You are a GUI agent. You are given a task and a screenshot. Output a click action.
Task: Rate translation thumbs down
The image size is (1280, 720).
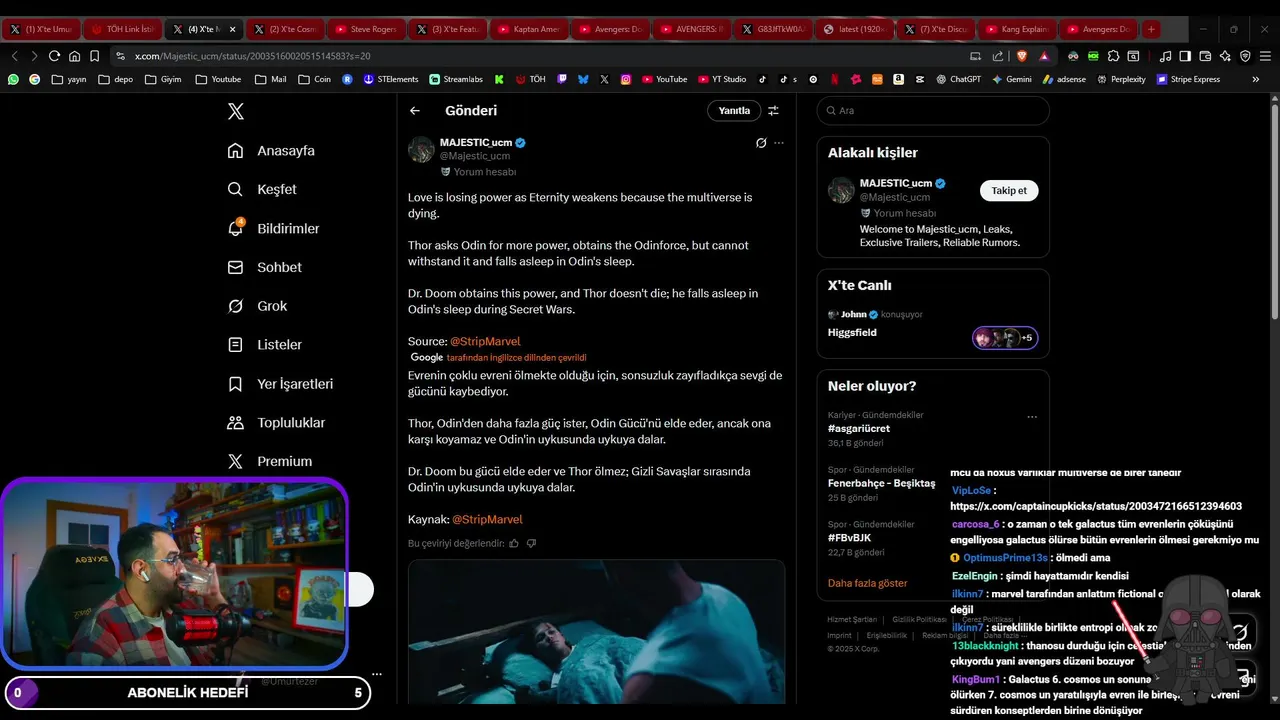531,543
